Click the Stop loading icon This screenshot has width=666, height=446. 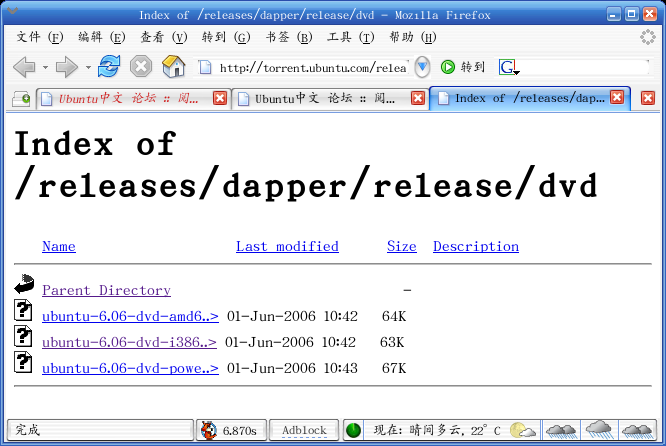[141, 67]
